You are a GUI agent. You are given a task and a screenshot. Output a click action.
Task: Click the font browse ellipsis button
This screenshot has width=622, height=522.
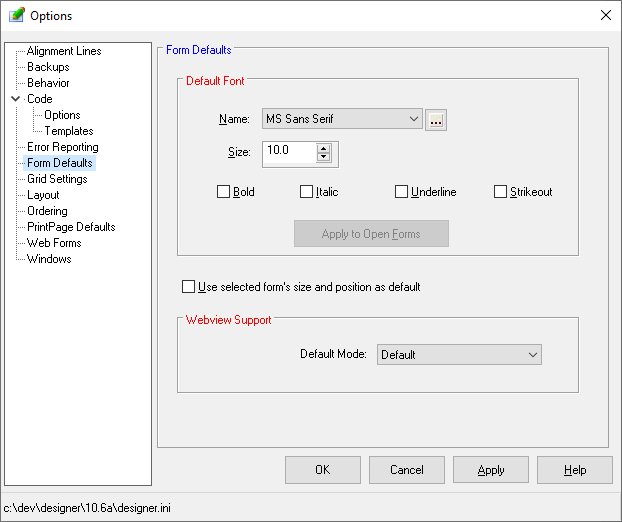(x=435, y=120)
